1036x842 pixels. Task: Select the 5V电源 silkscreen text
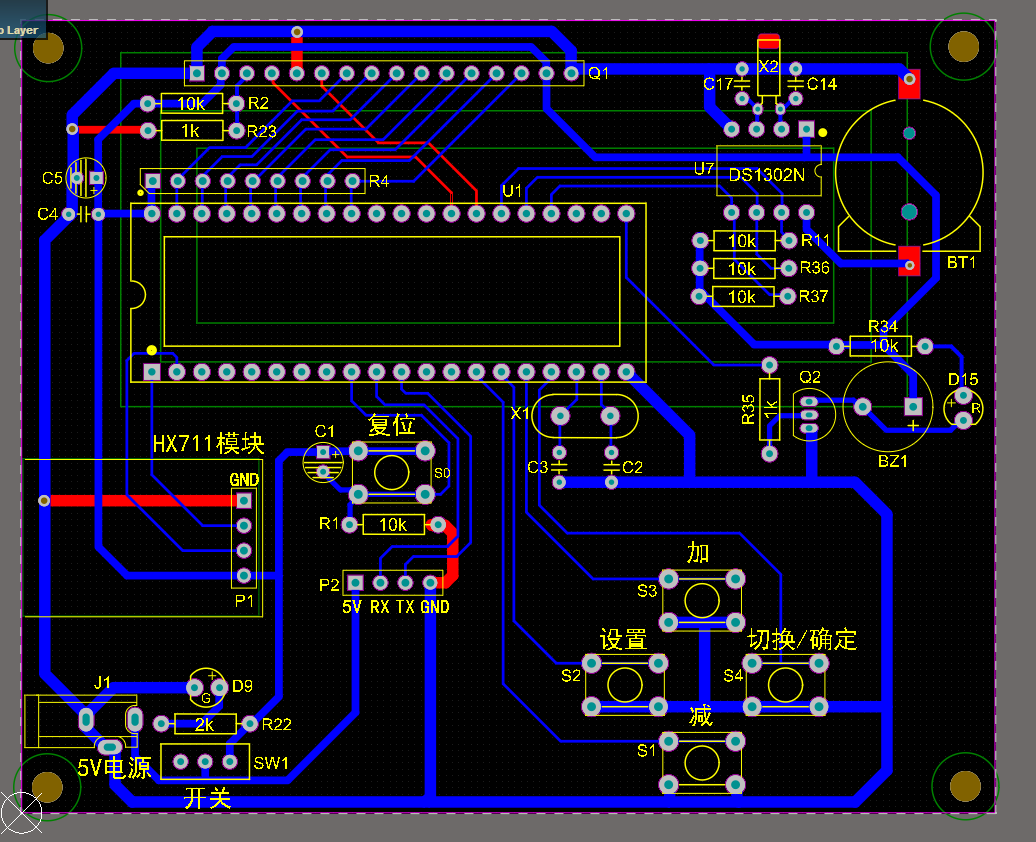coord(114,768)
